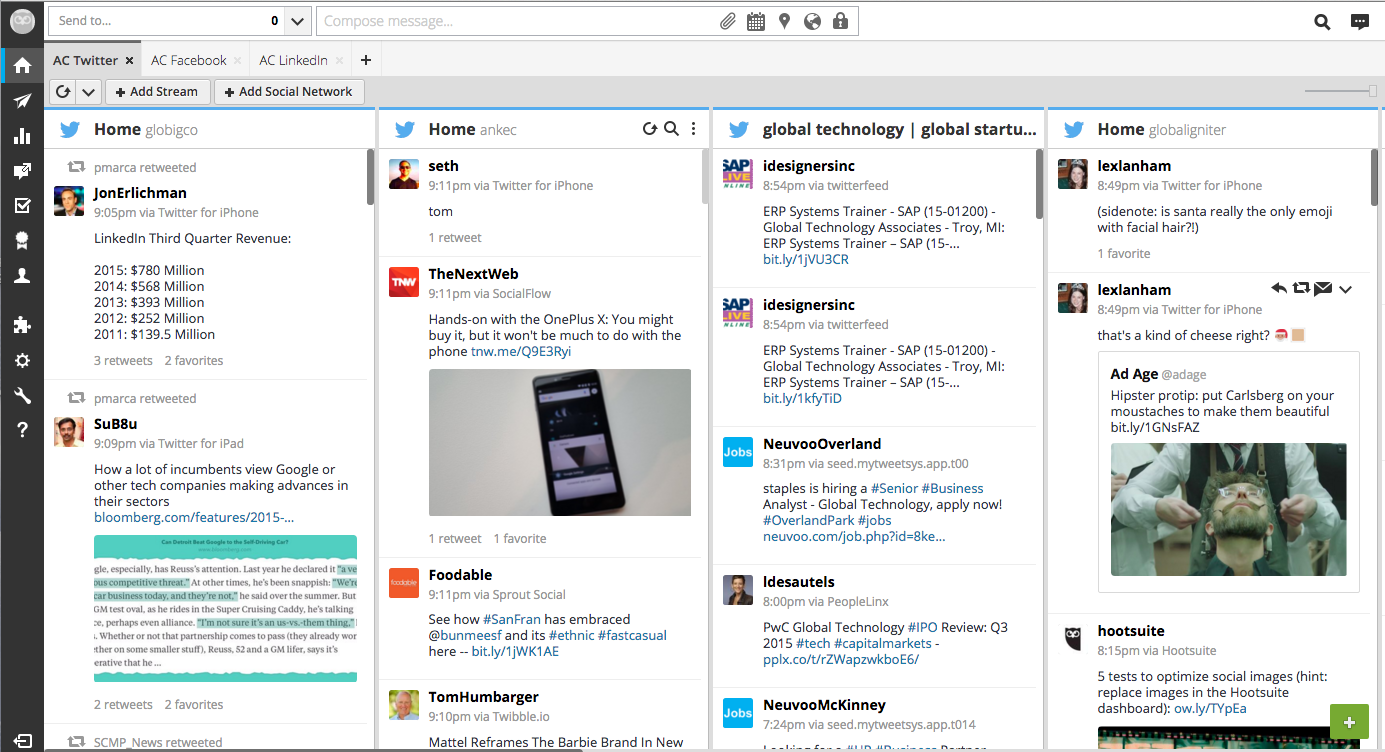The height and width of the screenshot is (752, 1385).
Task: Open the tnw.me/Q9E3Ryi link
Action: click(521, 351)
